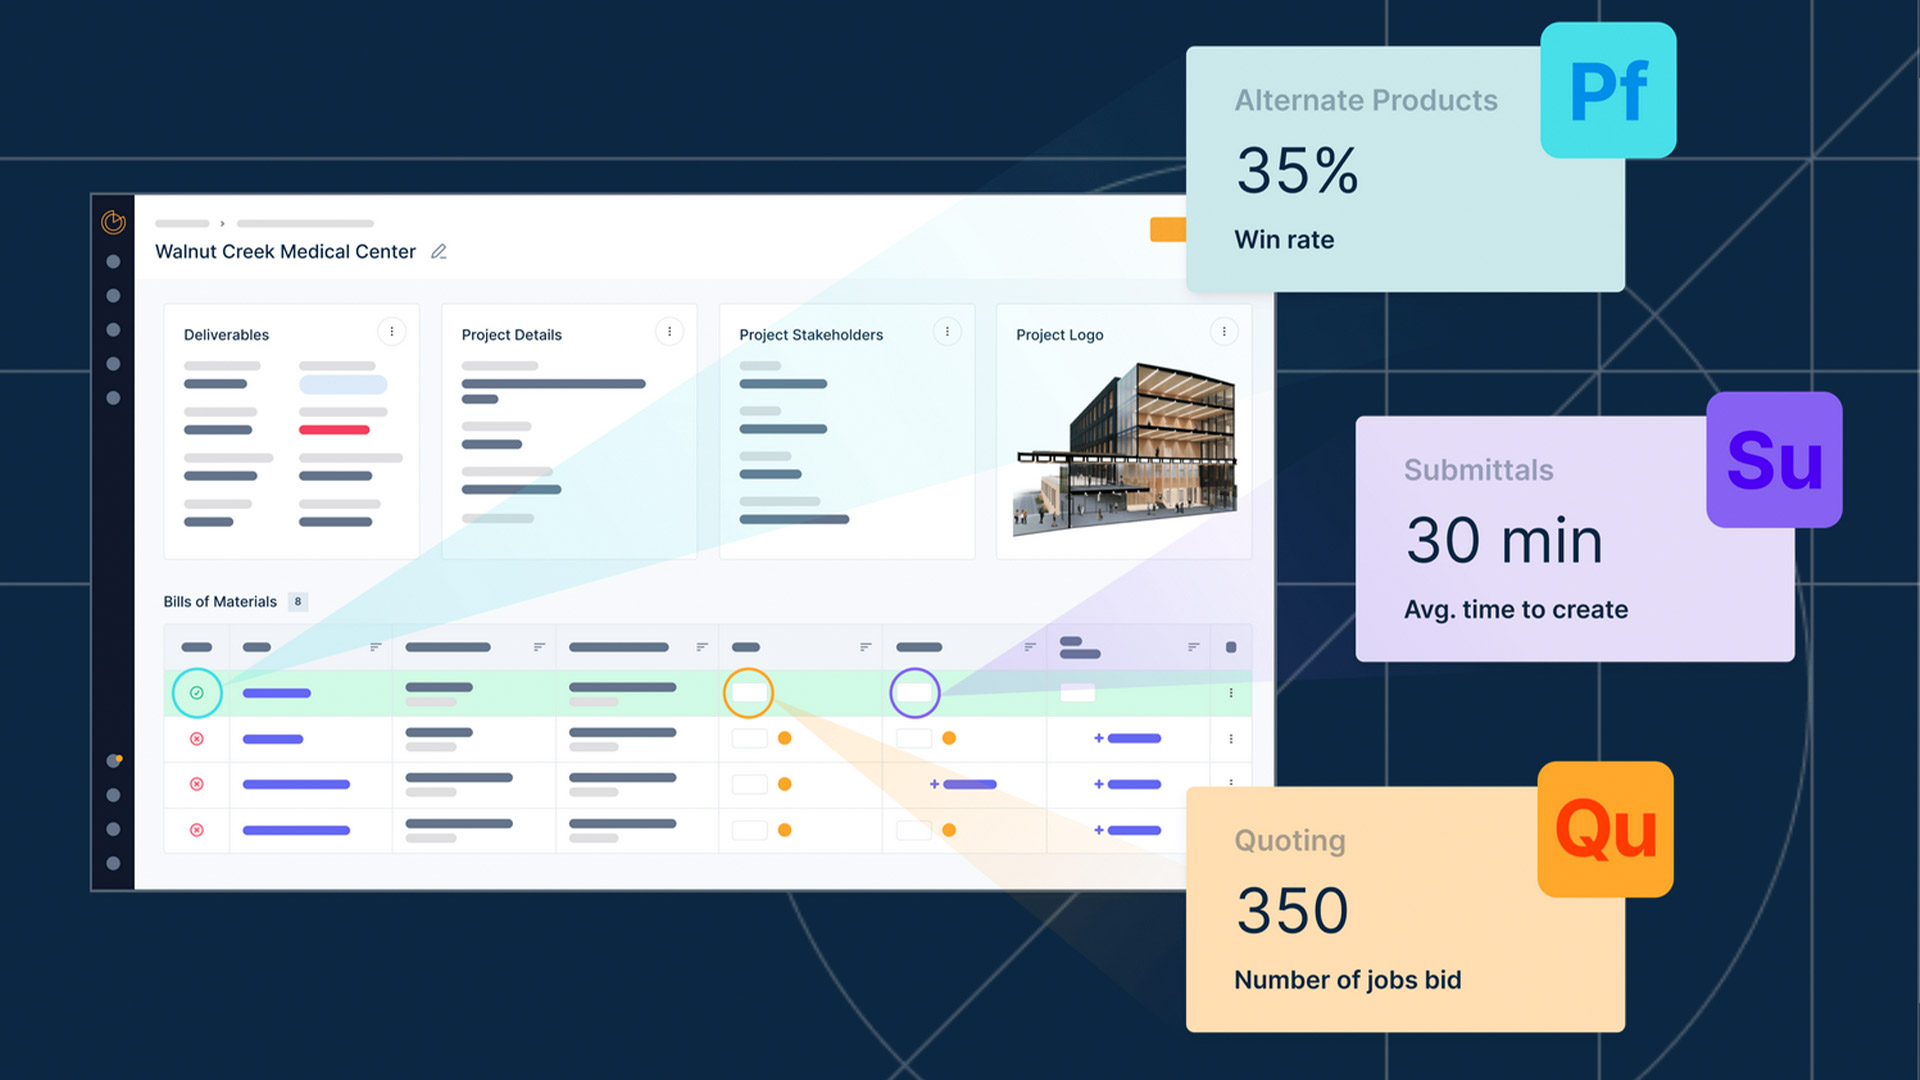The height and width of the screenshot is (1080, 1920).
Task: Open the sort filter on third table column
Action: coord(538,647)
